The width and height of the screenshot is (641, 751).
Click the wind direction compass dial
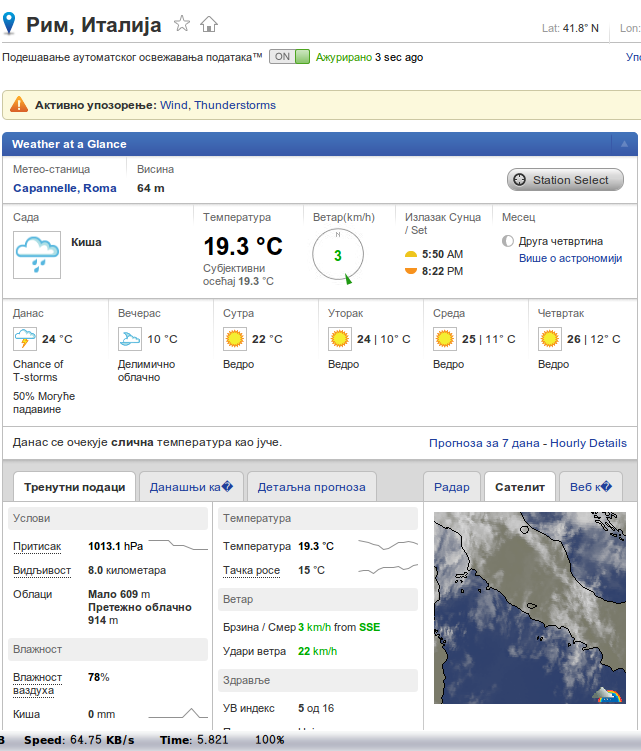click(x=338, y=255)
